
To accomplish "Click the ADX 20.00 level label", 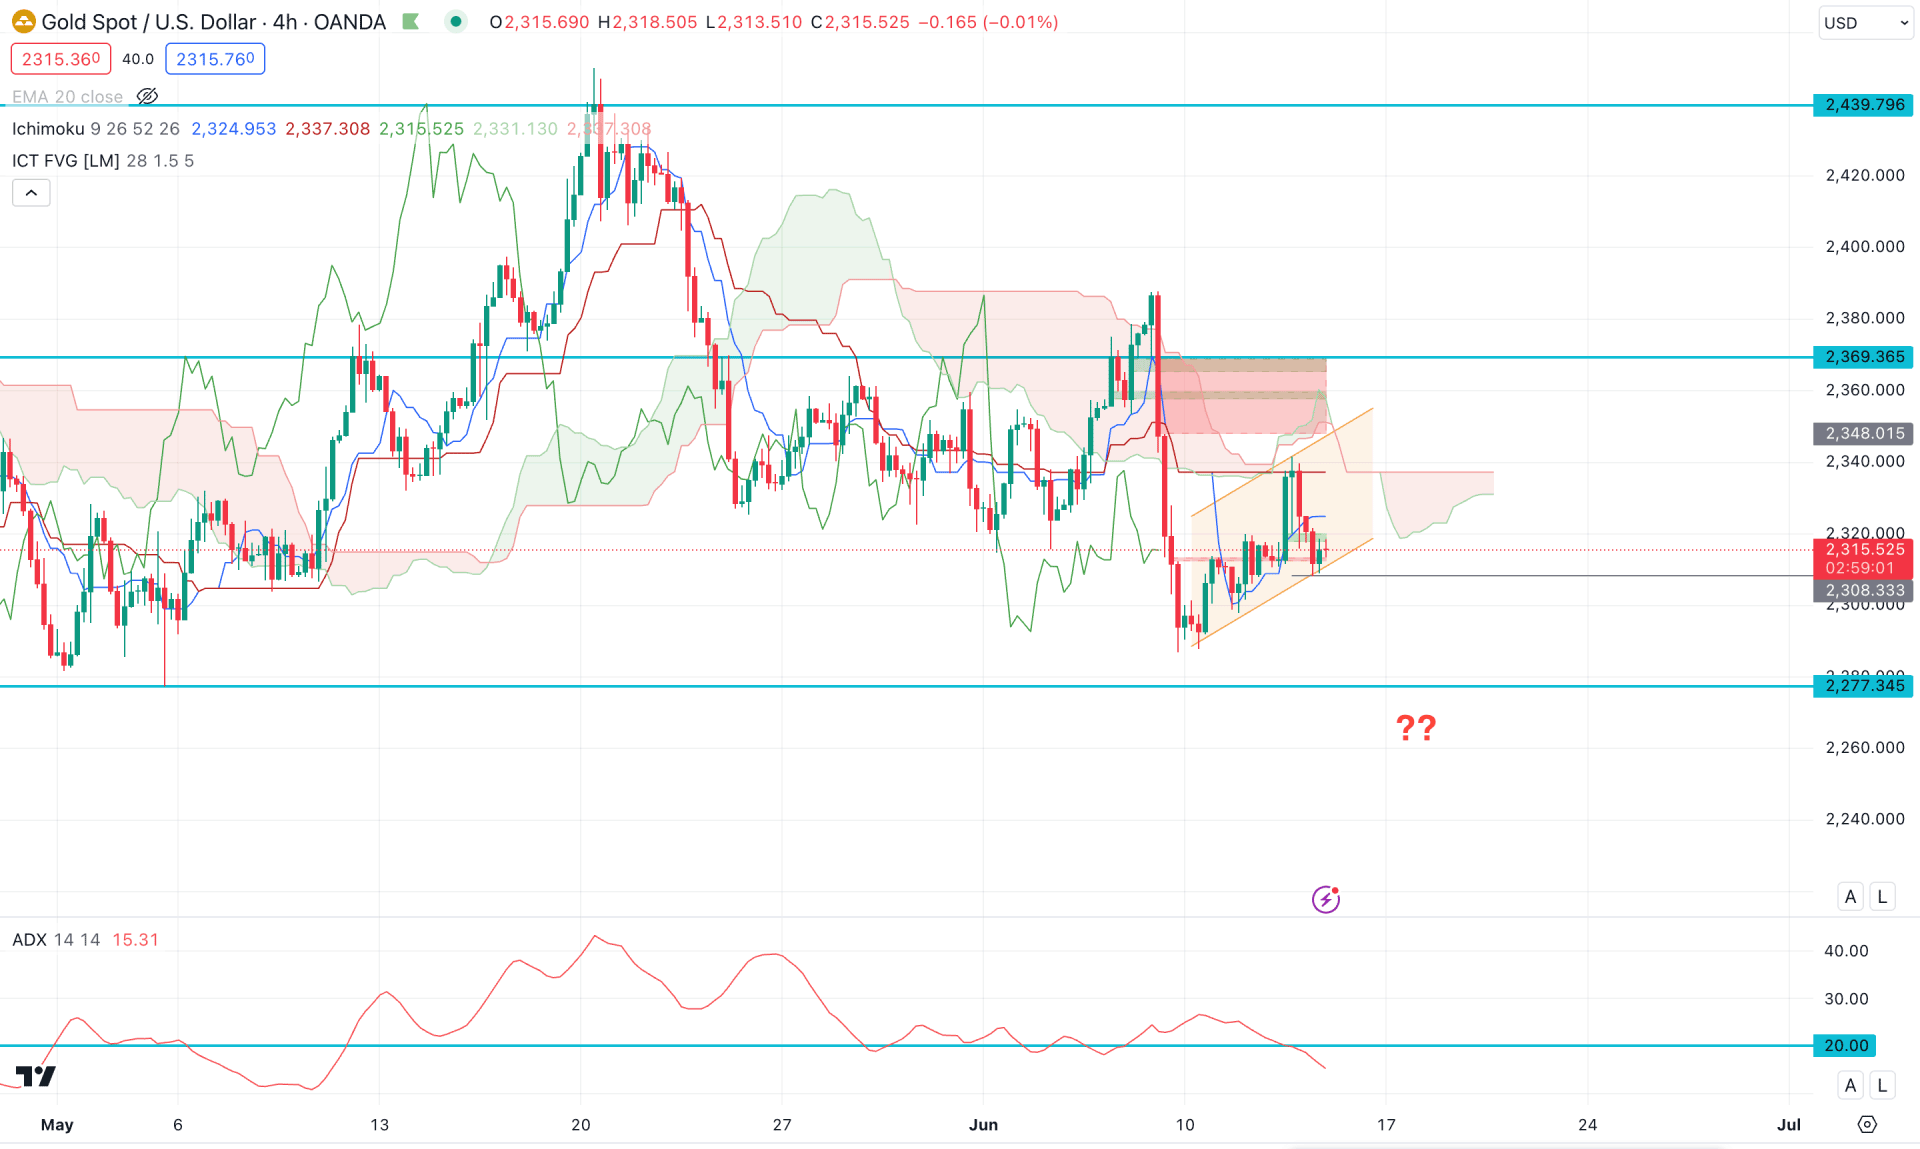I will 1845,1046.
